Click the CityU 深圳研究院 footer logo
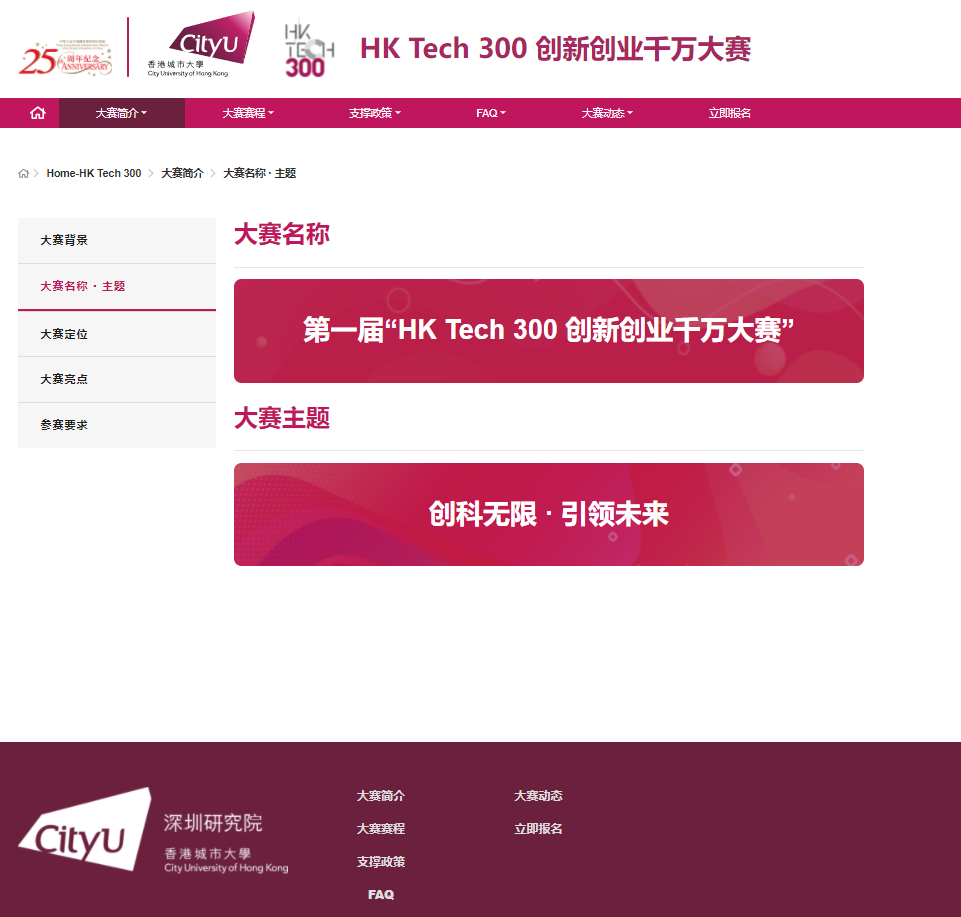 [x=153, y=829]
